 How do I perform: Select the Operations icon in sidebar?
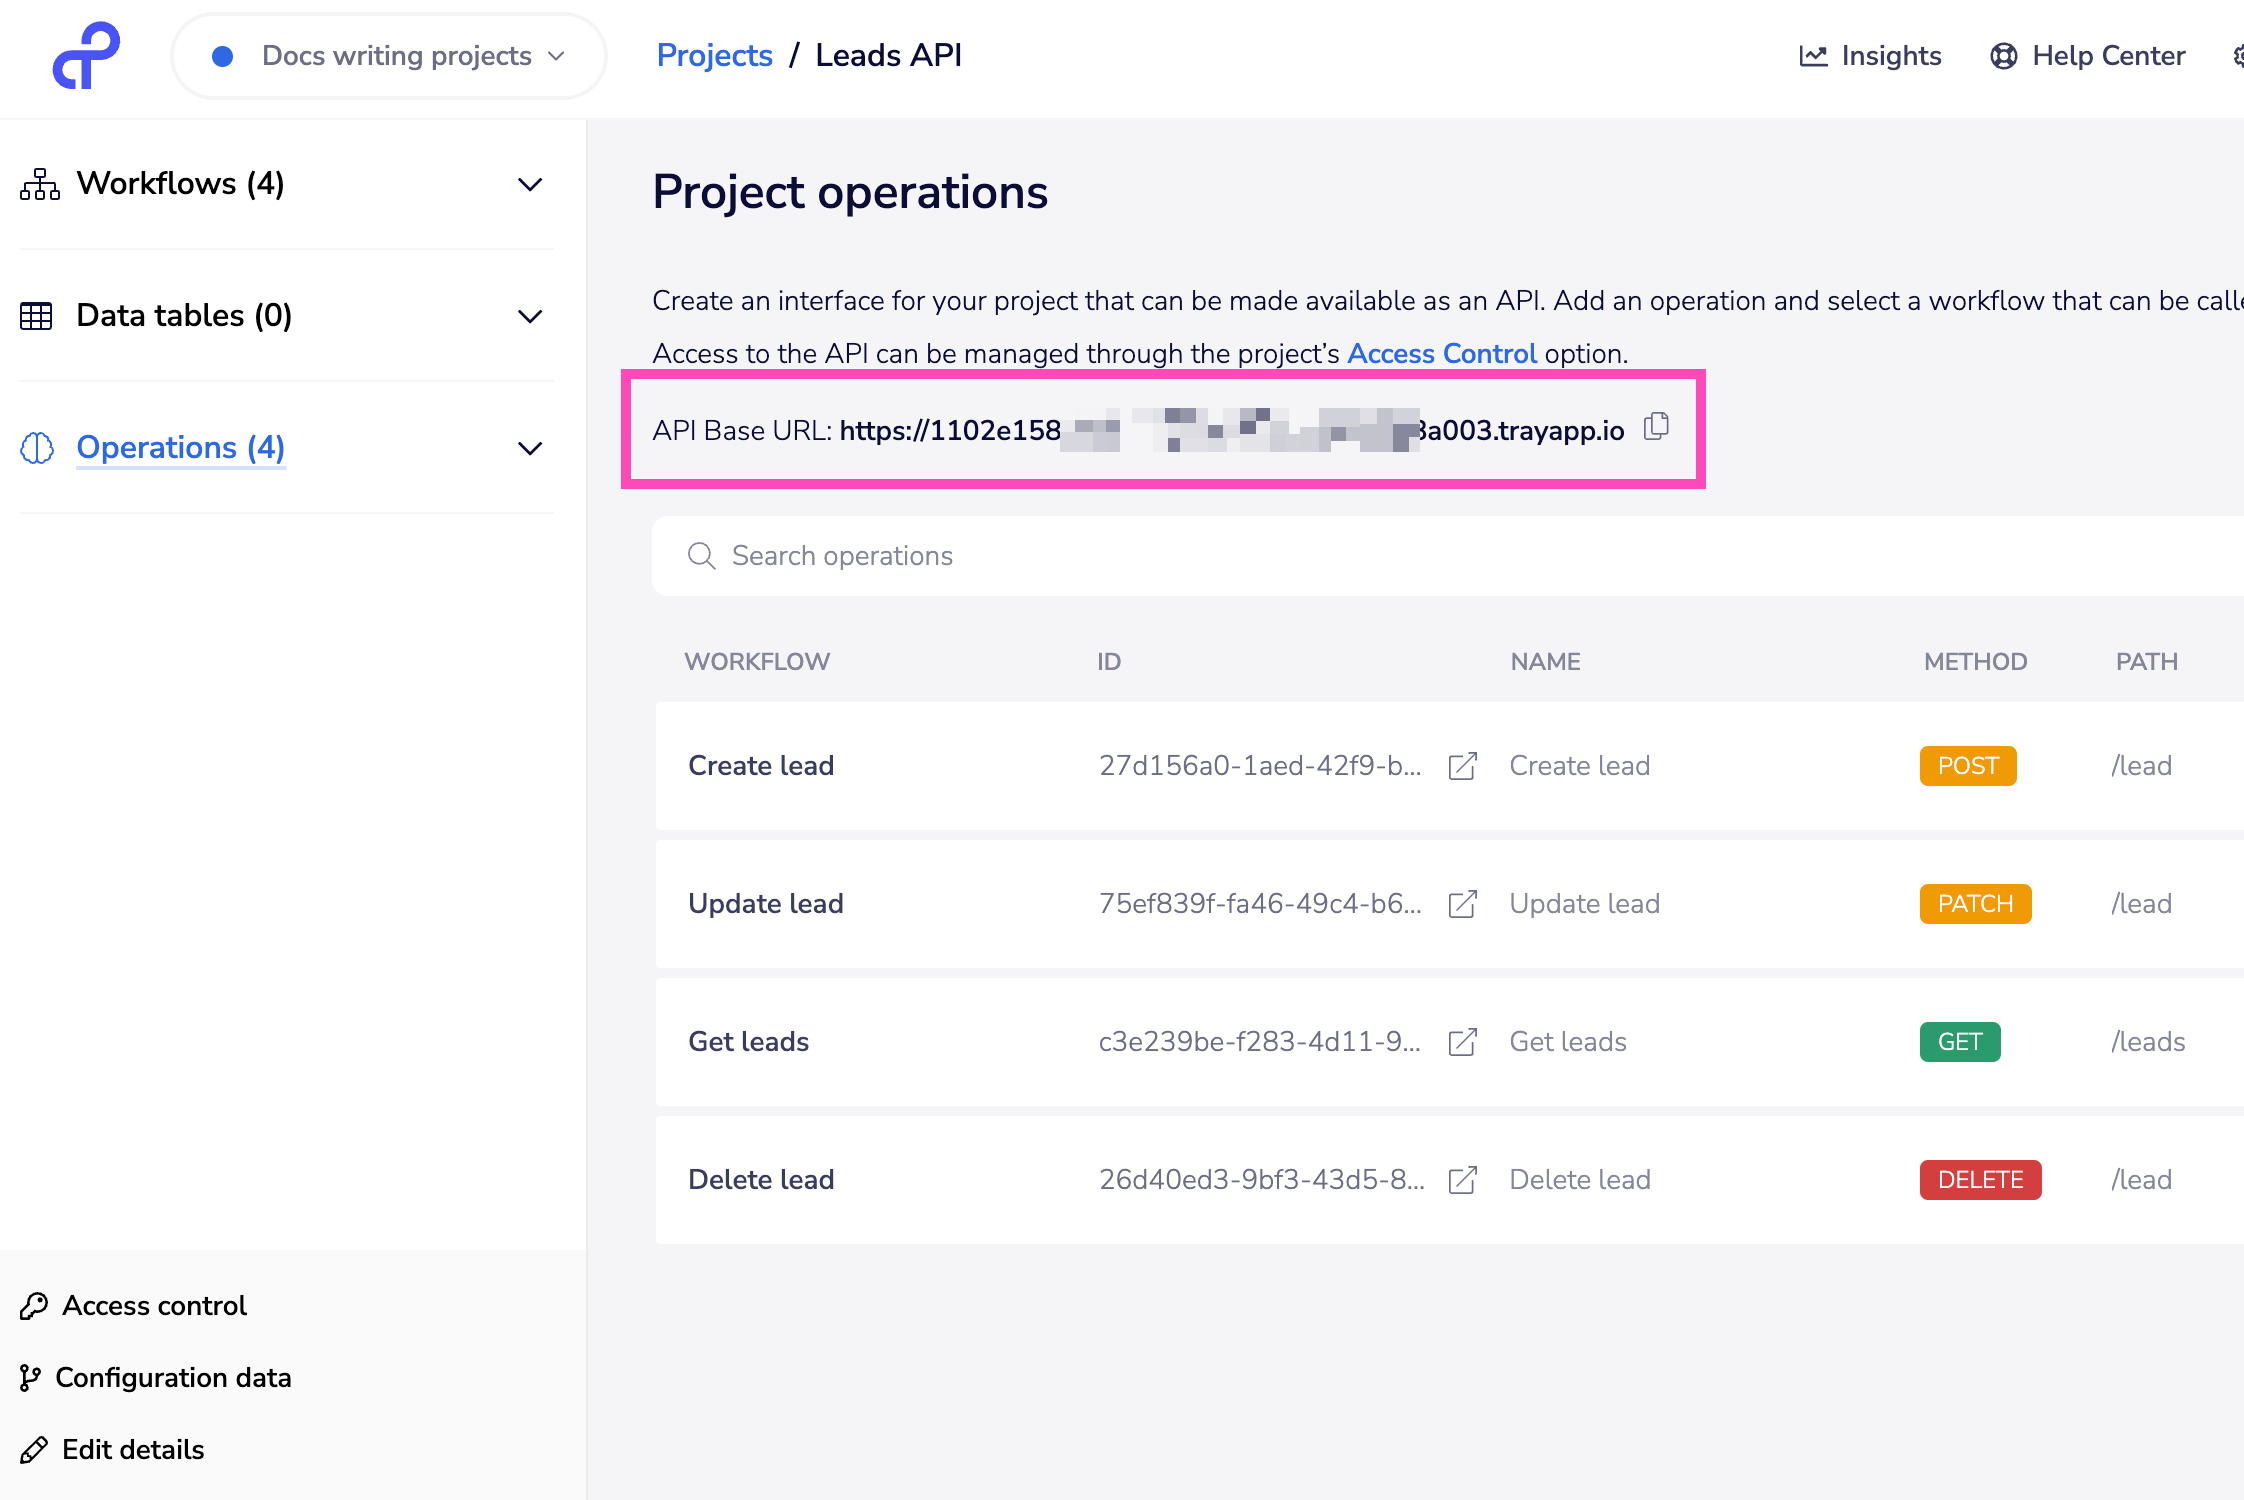36,448
